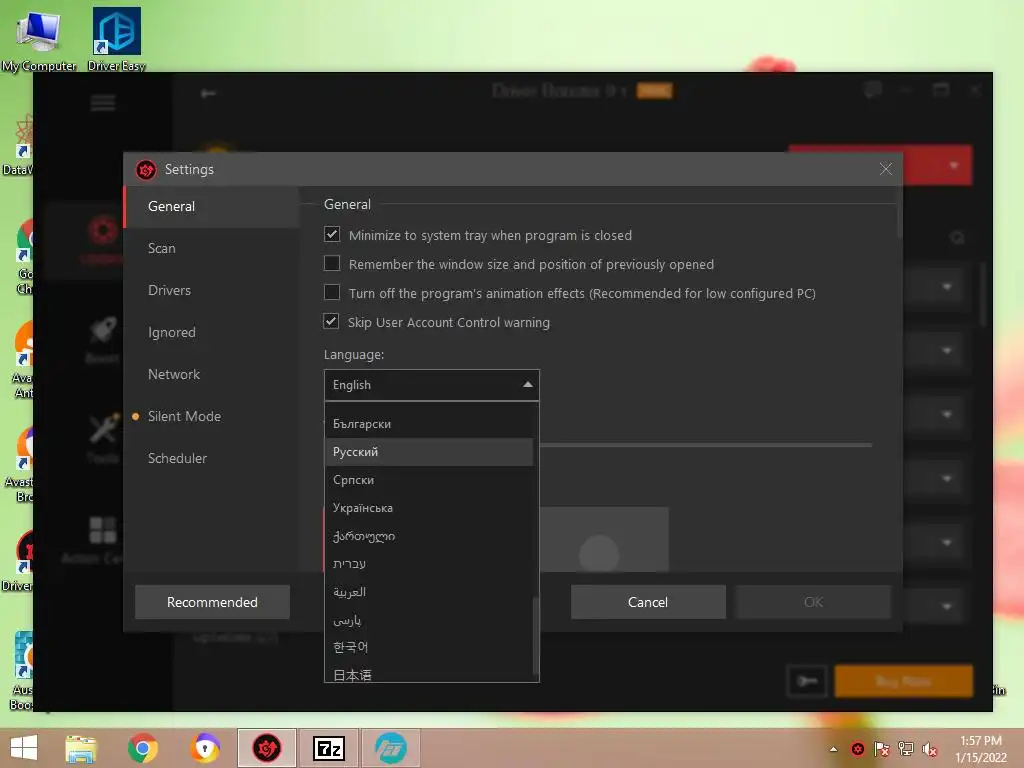Image resolution: width=1024 pixels, height=768 pixels.
Task: Switch to Silent Mode settings tab
Action: [x=212, y=416]
